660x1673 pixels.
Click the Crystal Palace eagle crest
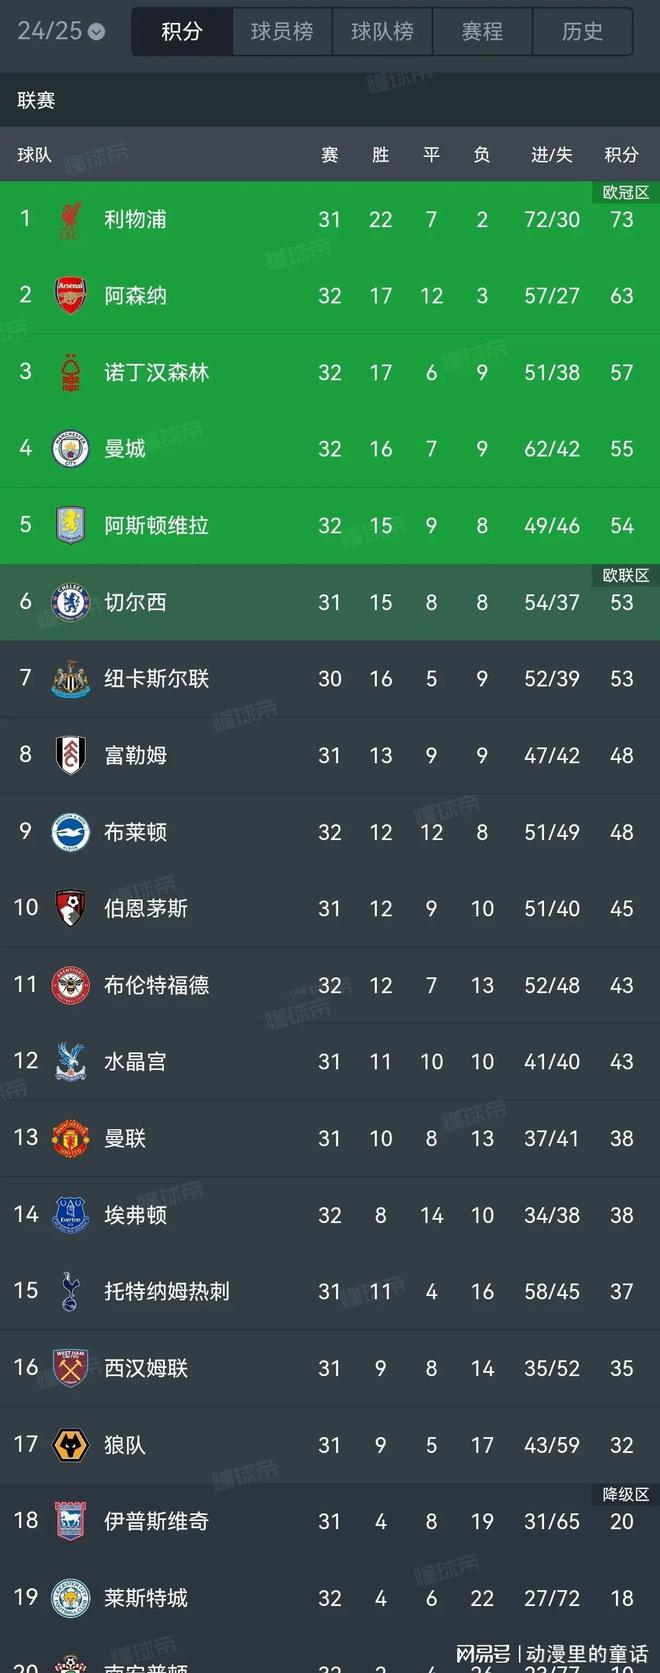click(x=70, y=1062)
